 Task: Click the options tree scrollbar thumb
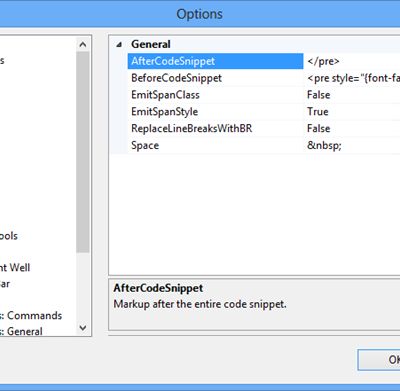(83, 152)
